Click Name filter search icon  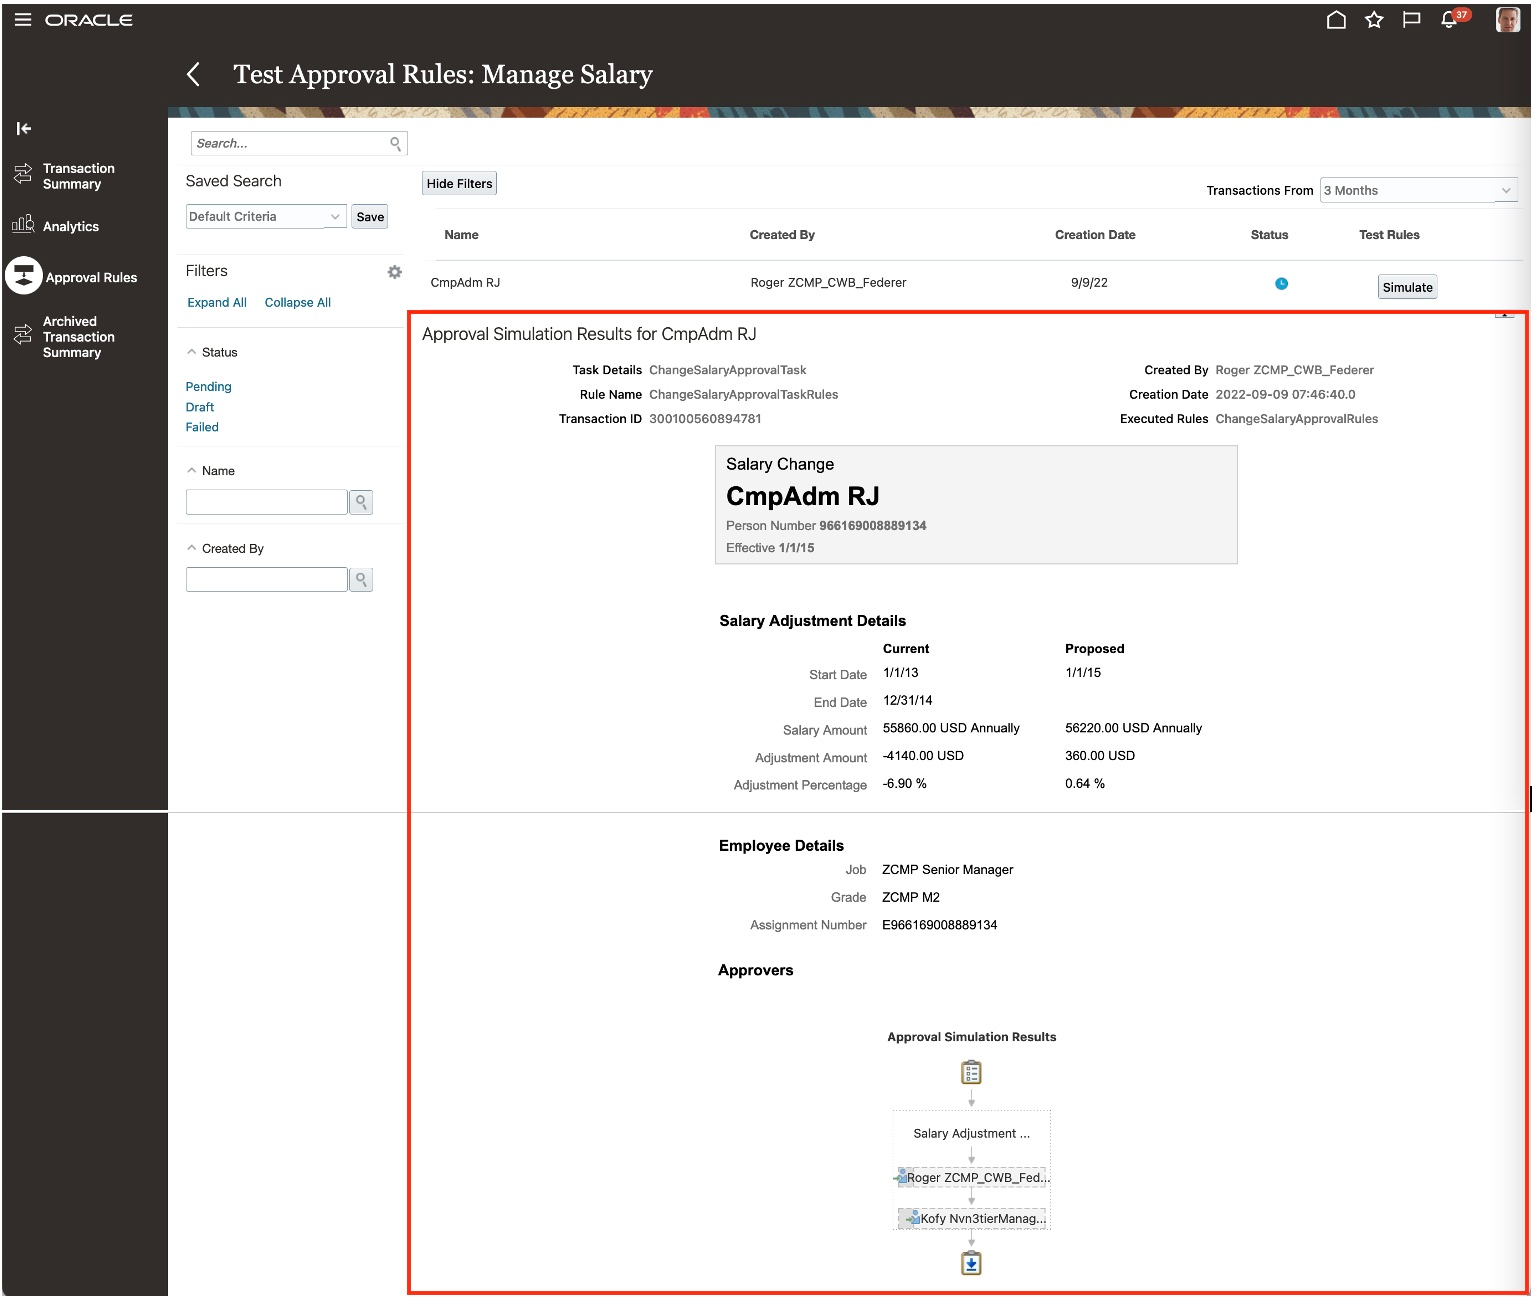tap(361, 502)
